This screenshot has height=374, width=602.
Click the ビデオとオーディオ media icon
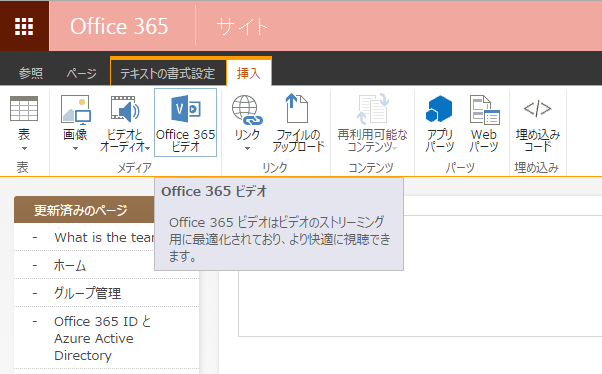click(x=125, y=109)
